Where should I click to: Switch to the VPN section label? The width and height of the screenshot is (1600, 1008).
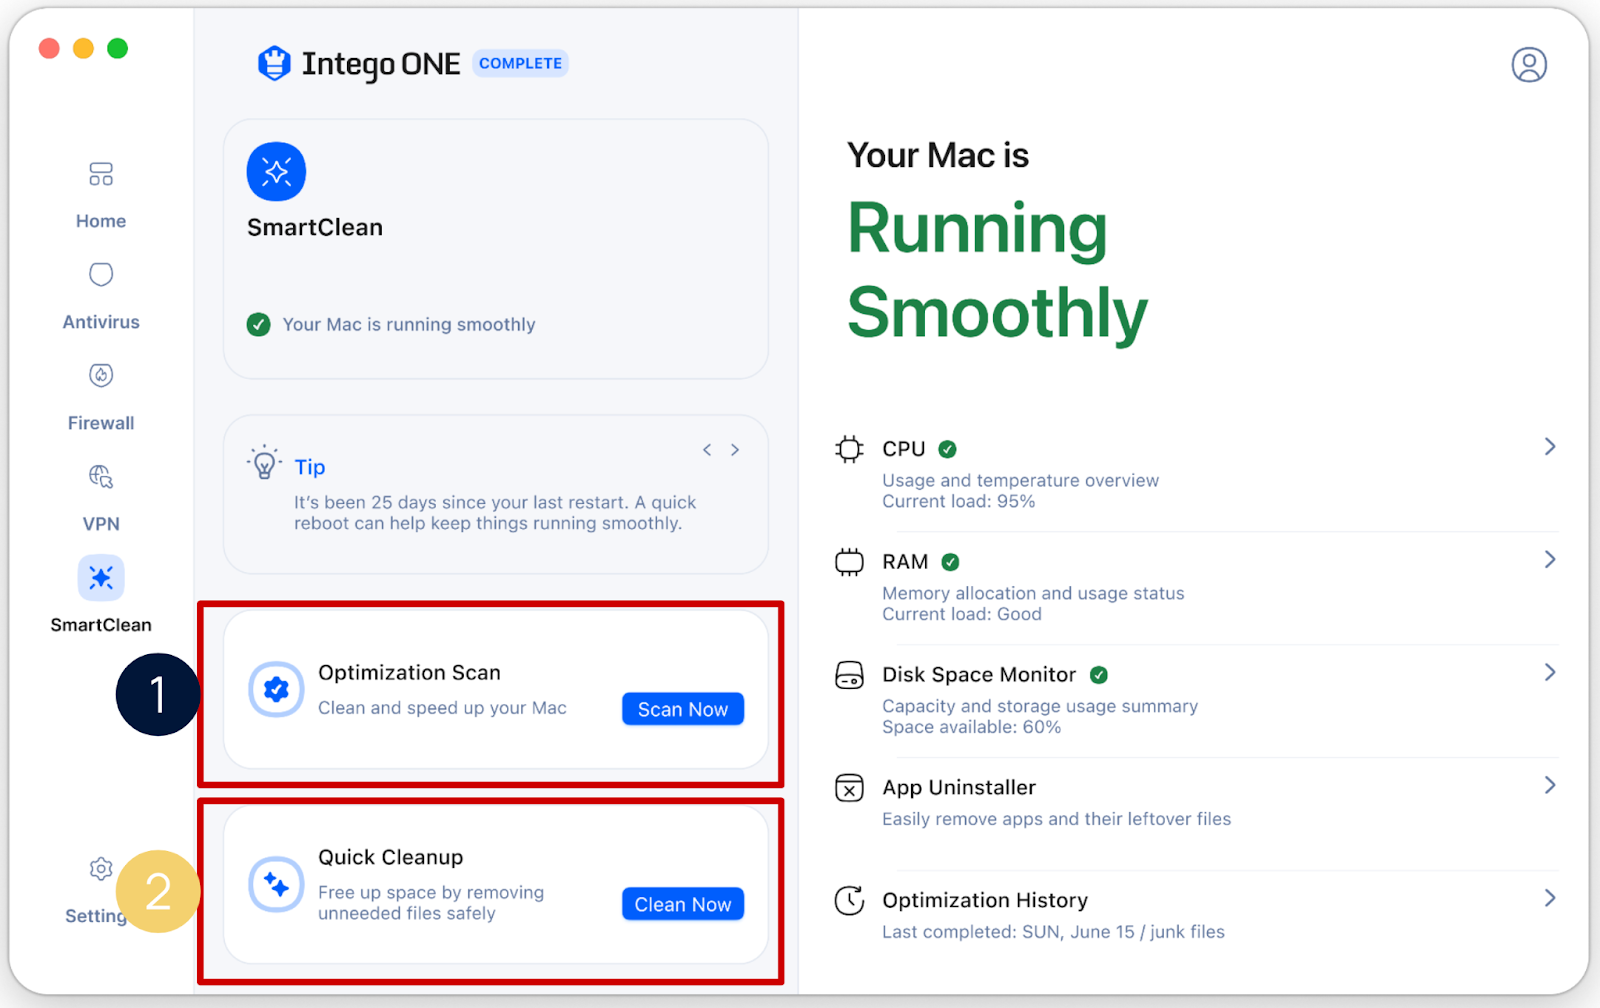click(x=101, y=524)
